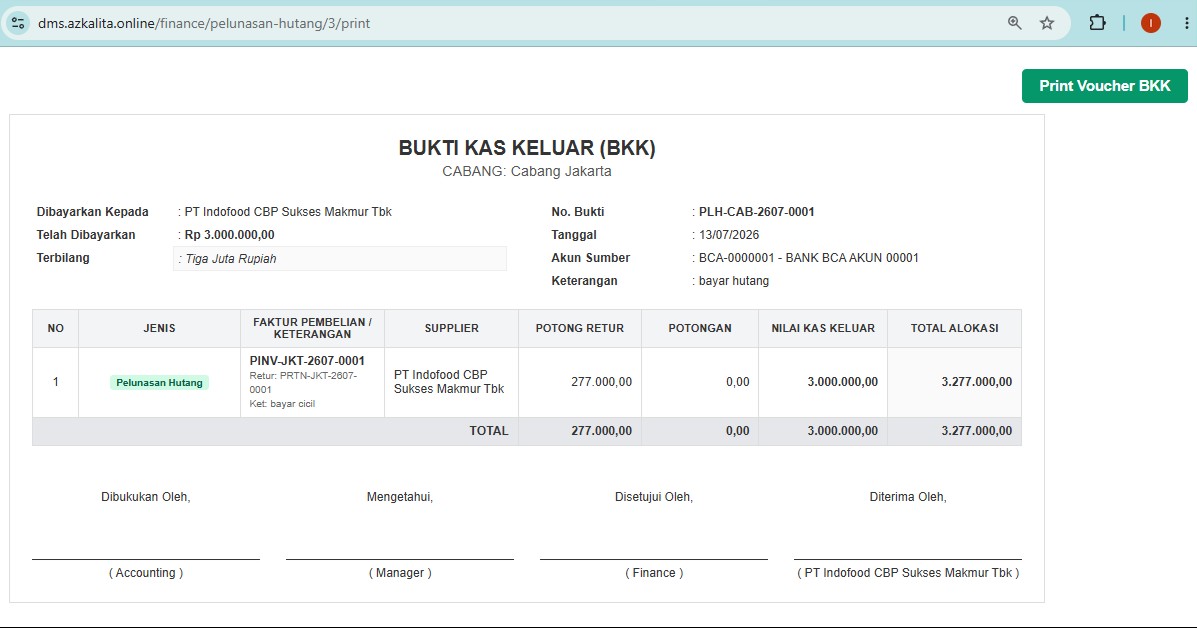This screenshot has height=628, width=1197.
Task: Click the Tiga Juta Rupiah field
Action: (x=340, y=259)
